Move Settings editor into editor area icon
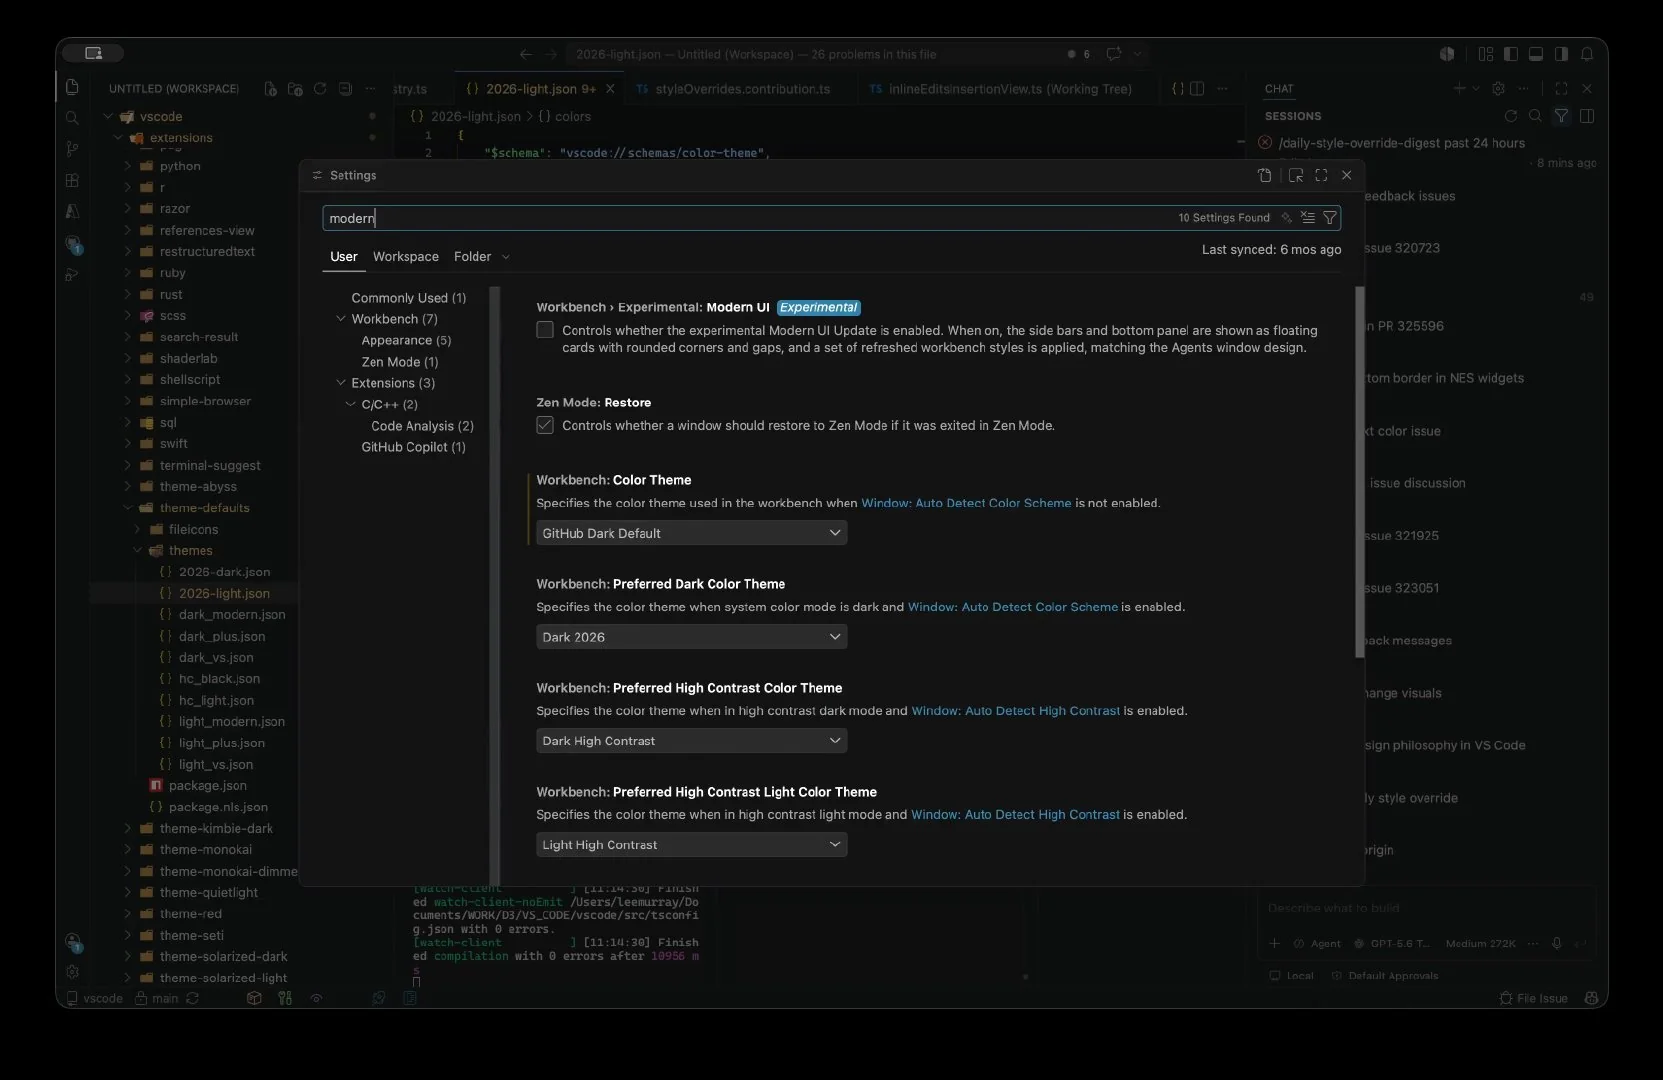The image size is (1663, 1080). [1295, 175]
